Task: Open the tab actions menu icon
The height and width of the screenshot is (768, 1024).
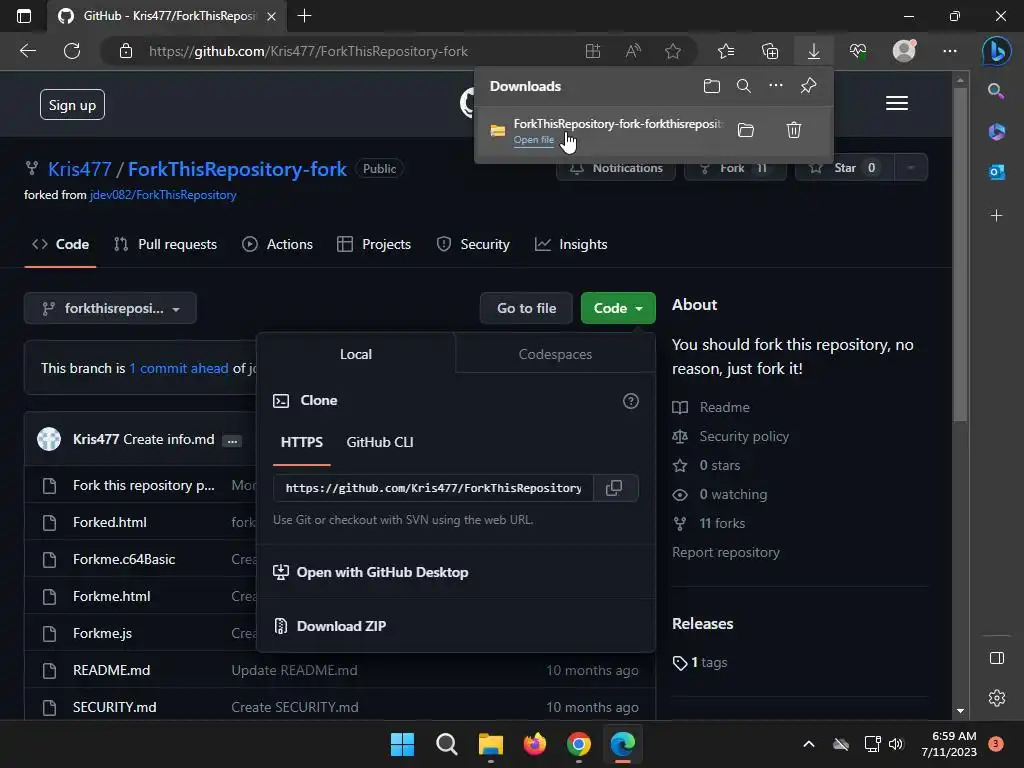Action: pyautogui.click(x=24, y=16)
